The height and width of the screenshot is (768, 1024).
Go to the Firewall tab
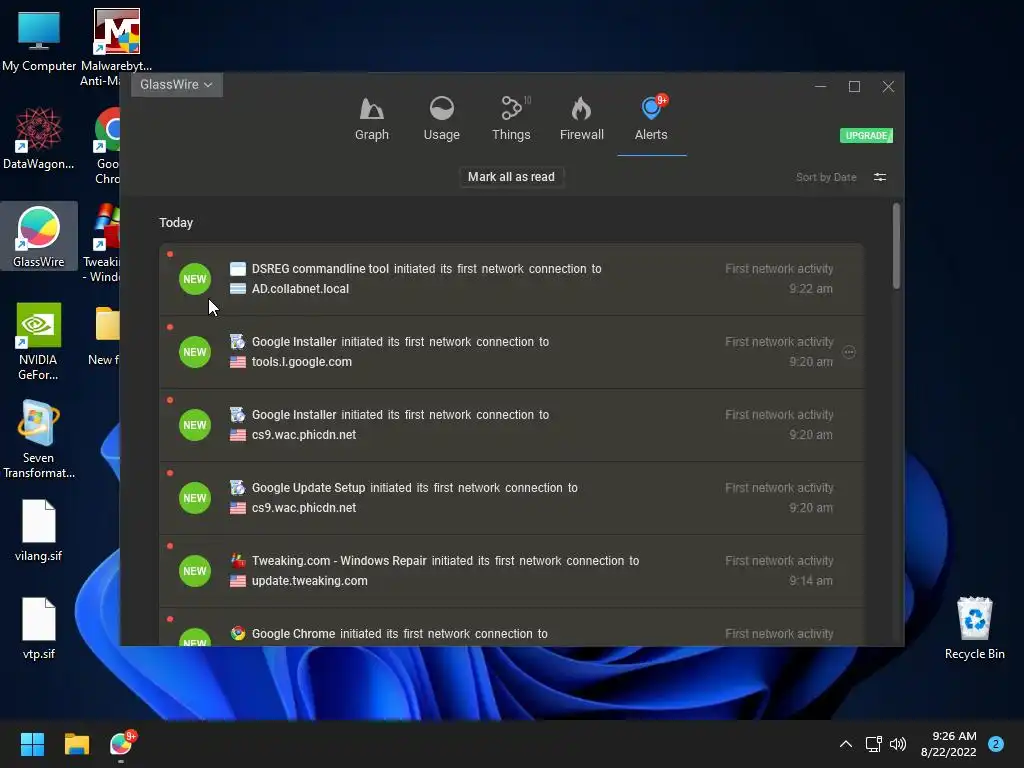coord(581,119)
